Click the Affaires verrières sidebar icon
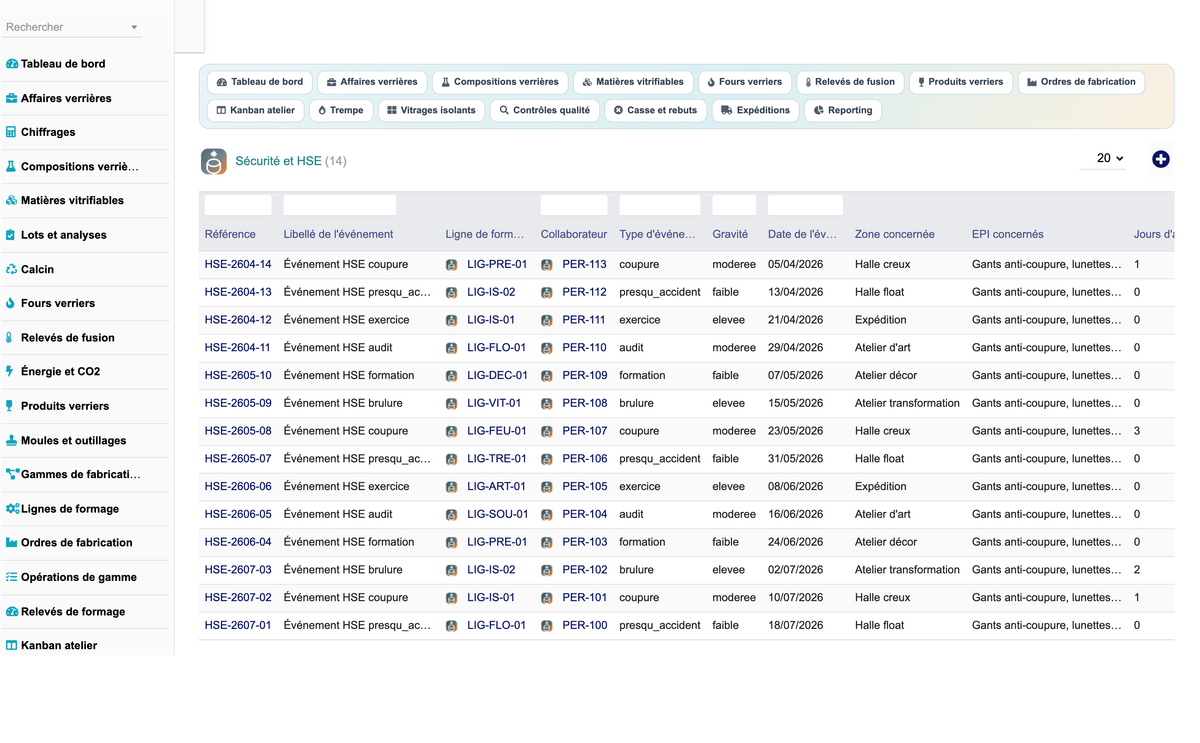 click(12, 98)
